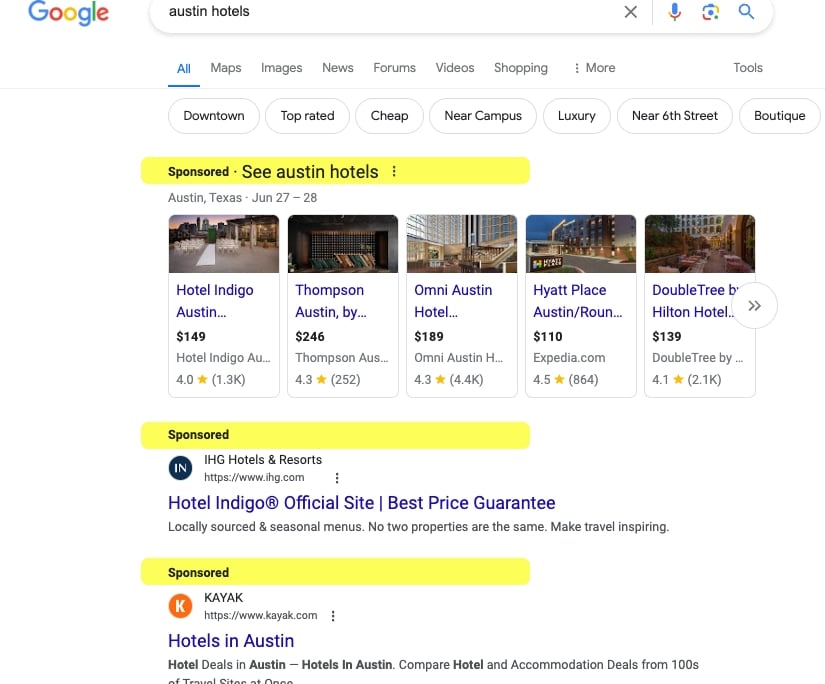
Task: Apply the Downtown filter chip
Action: (214, 116)
